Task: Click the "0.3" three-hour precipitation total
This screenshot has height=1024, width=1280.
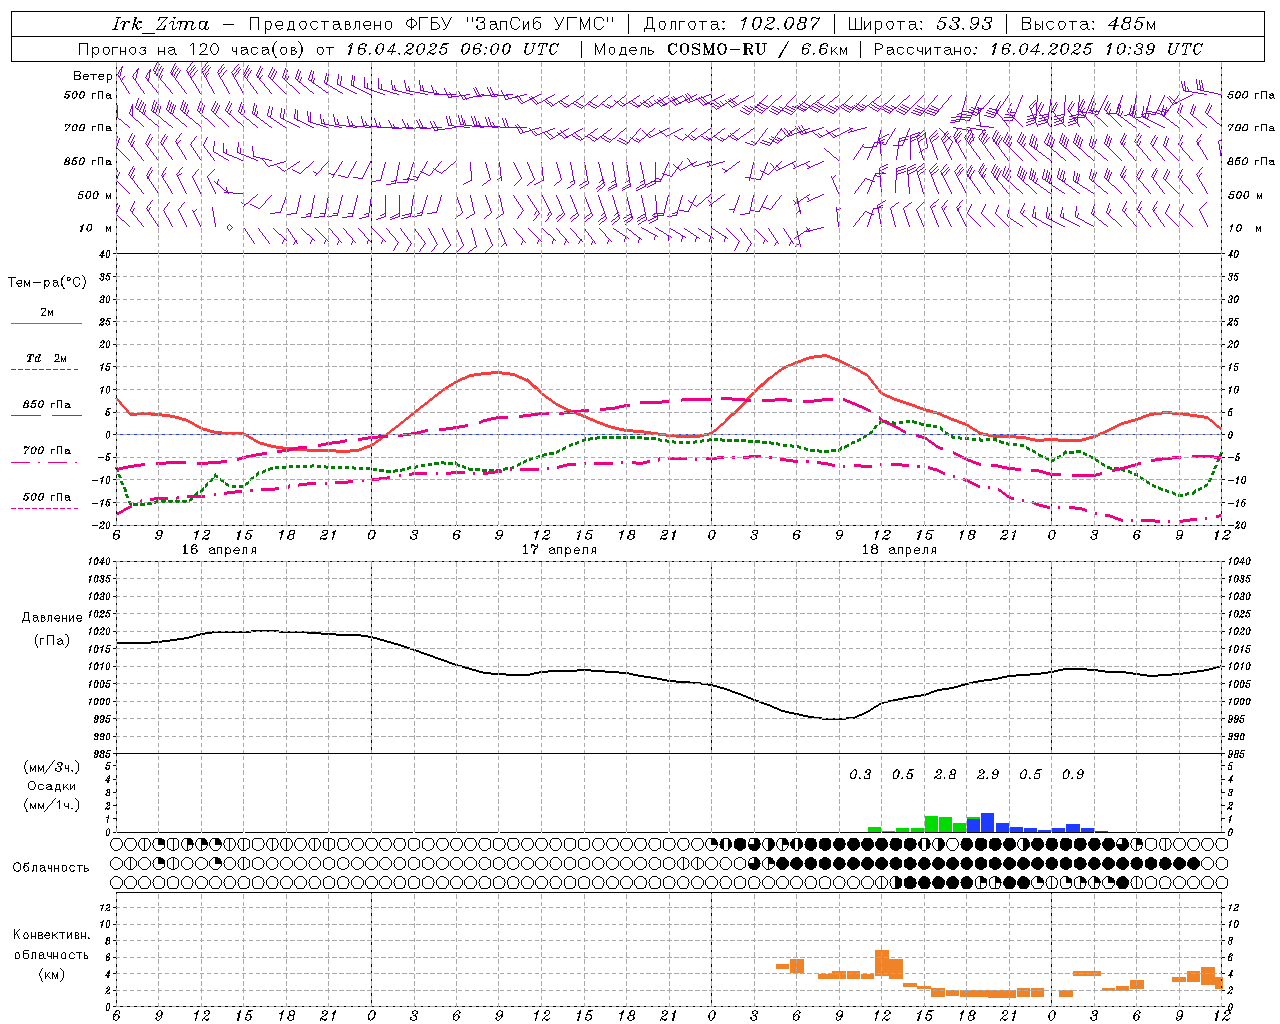Action: (x=860, y=774)
